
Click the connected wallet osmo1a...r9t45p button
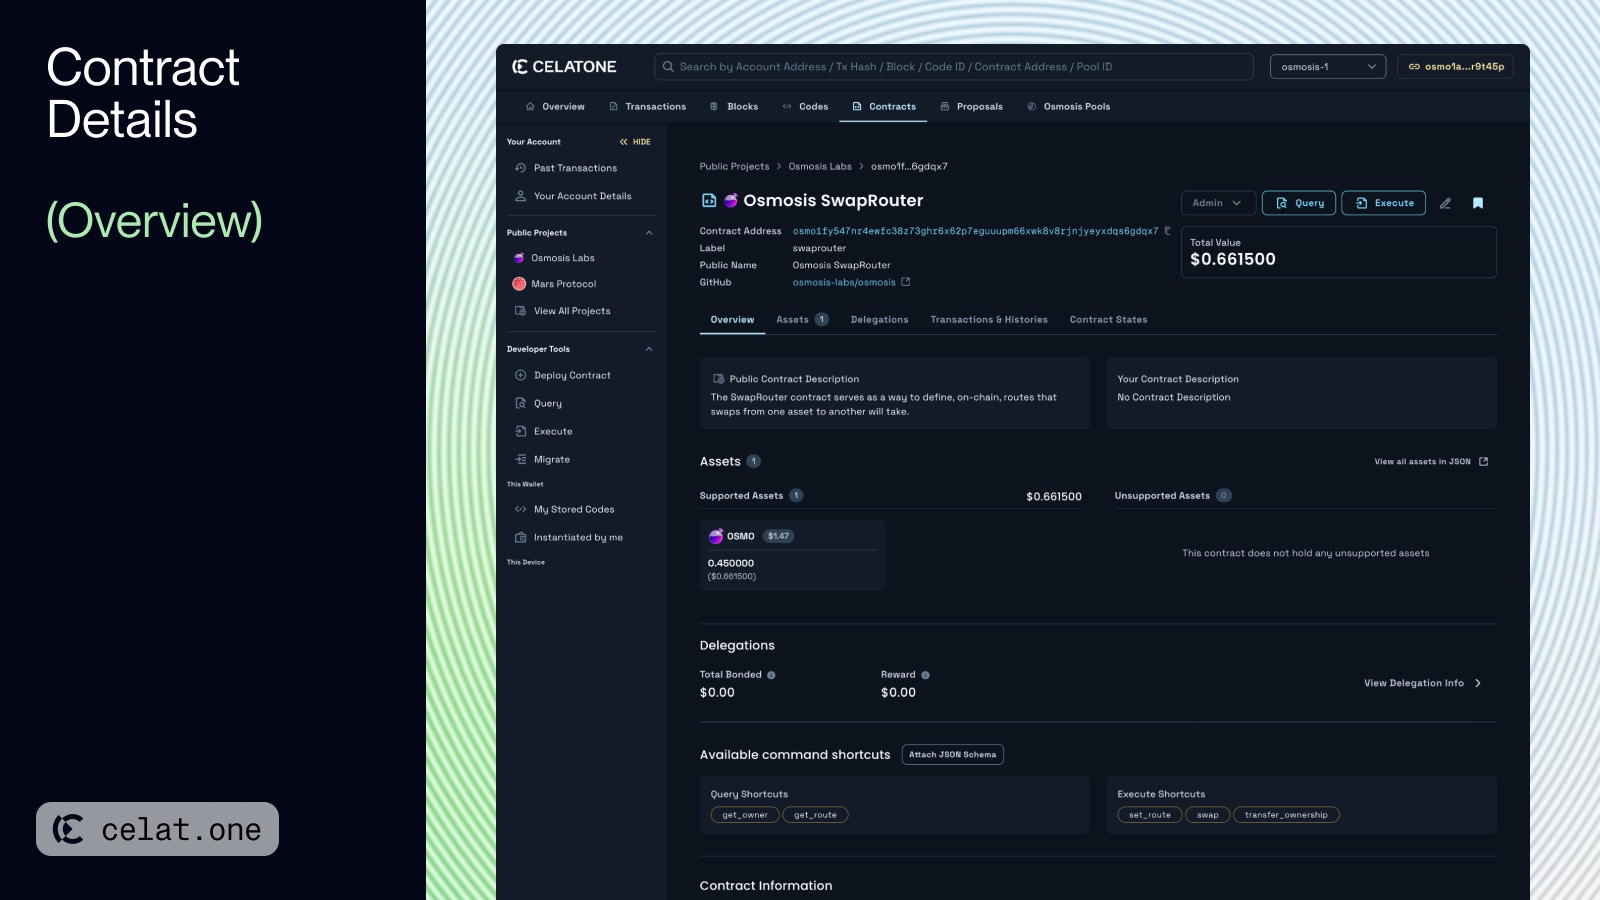coord(1455,67)
